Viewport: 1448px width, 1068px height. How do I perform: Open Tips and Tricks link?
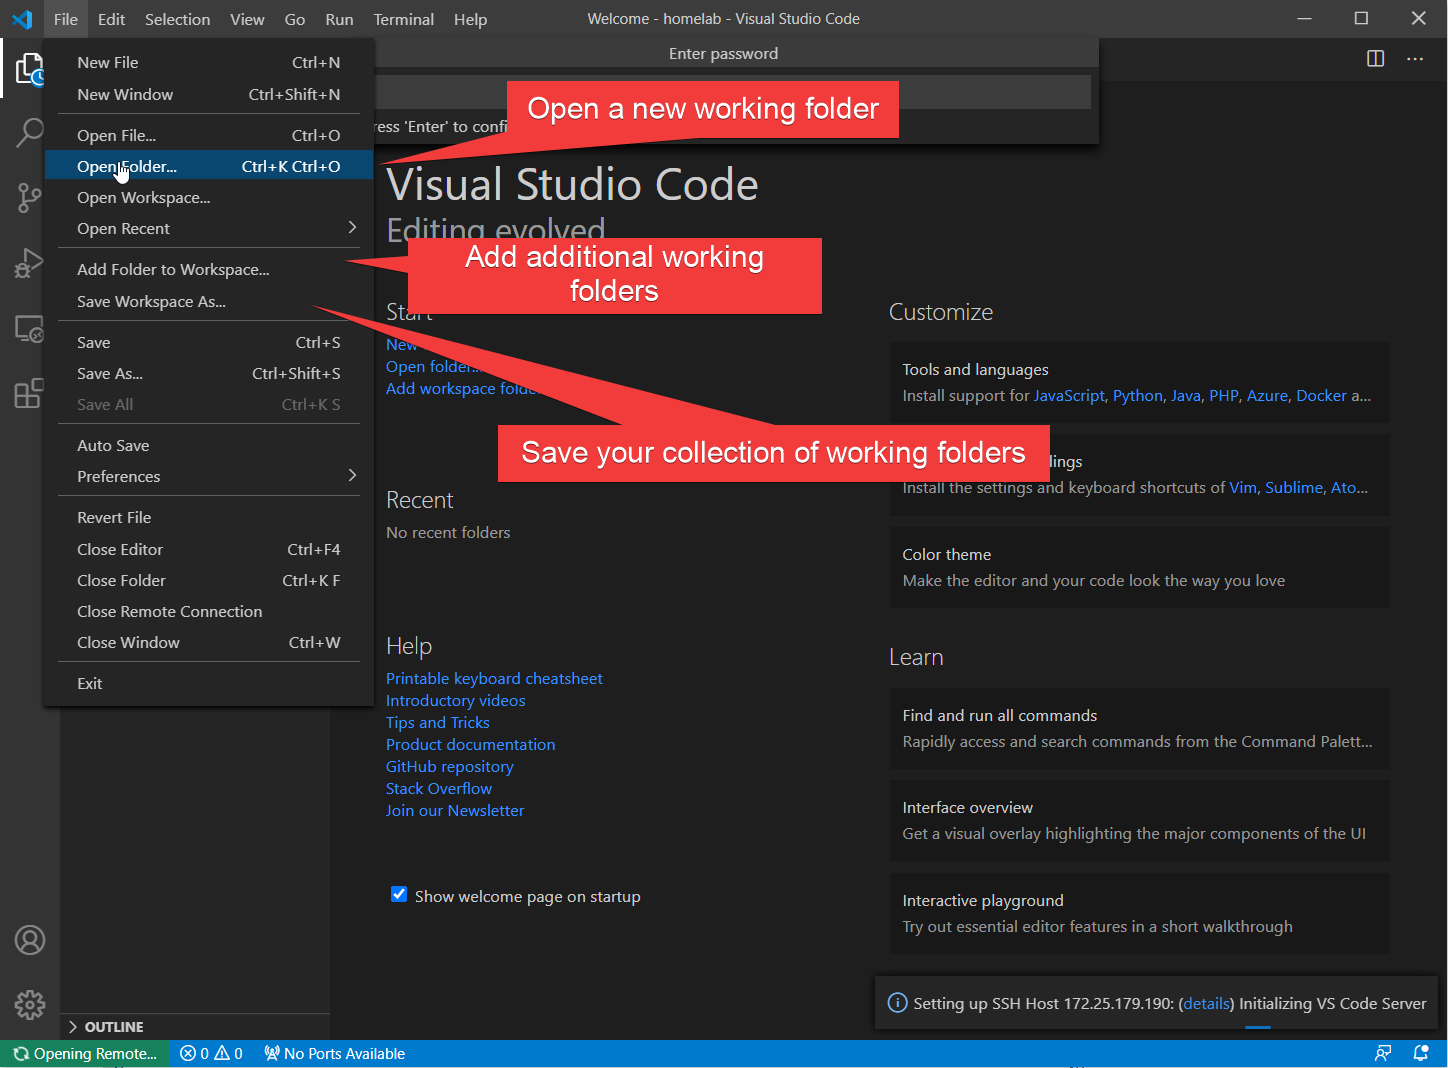(438, 722)
